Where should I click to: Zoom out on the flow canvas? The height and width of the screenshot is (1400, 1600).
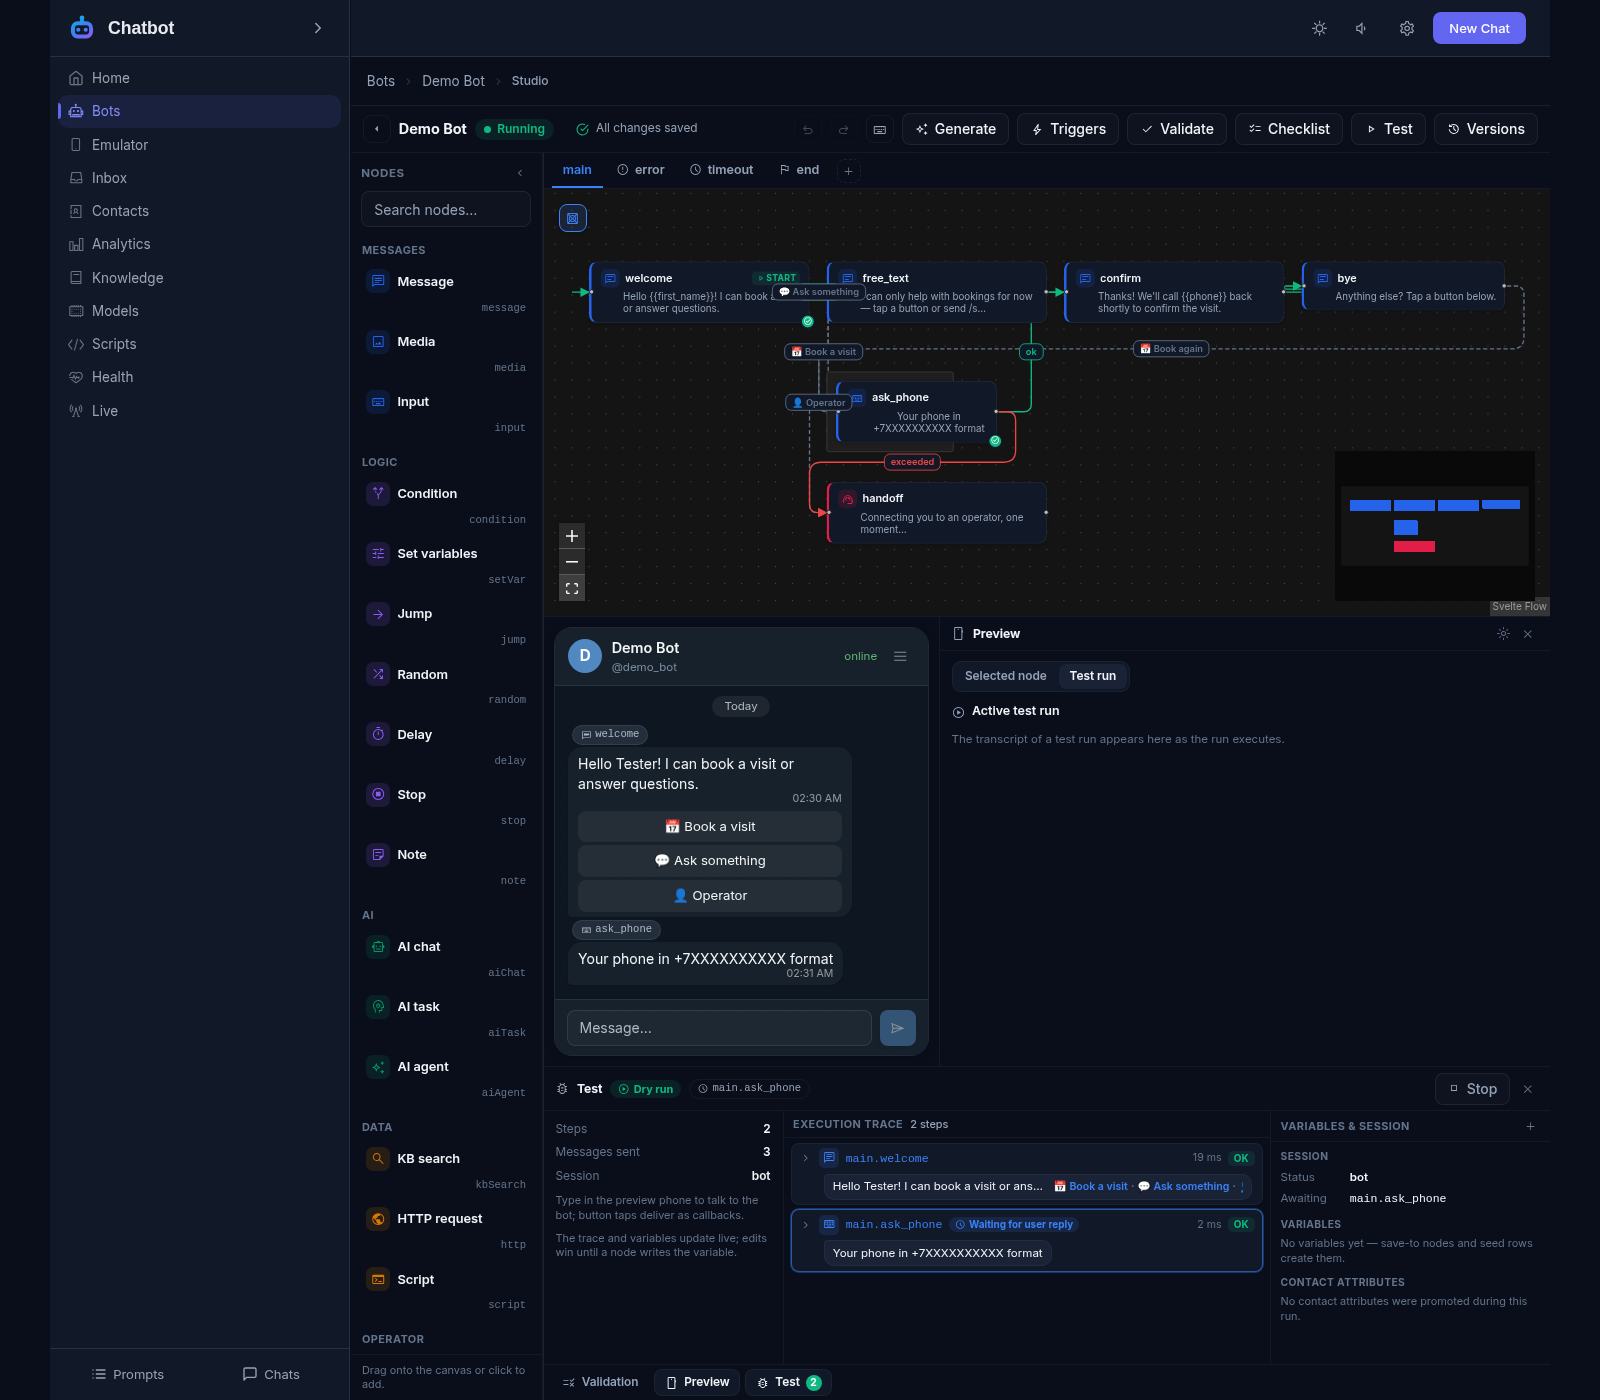(572, 562)
